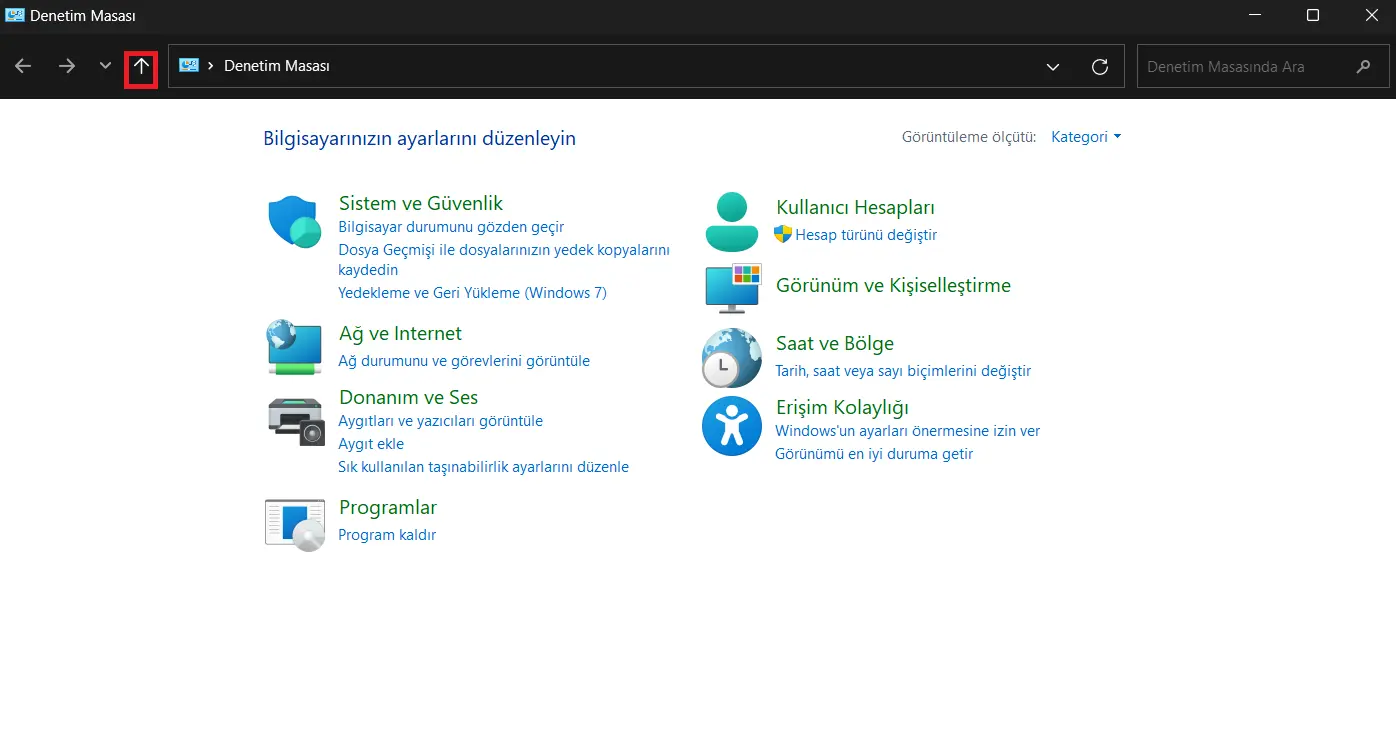The image size is (1396, 734).
Task: View Ağ durumunu ve görevlerini görüntüle
Action: (x=464, y=361)
